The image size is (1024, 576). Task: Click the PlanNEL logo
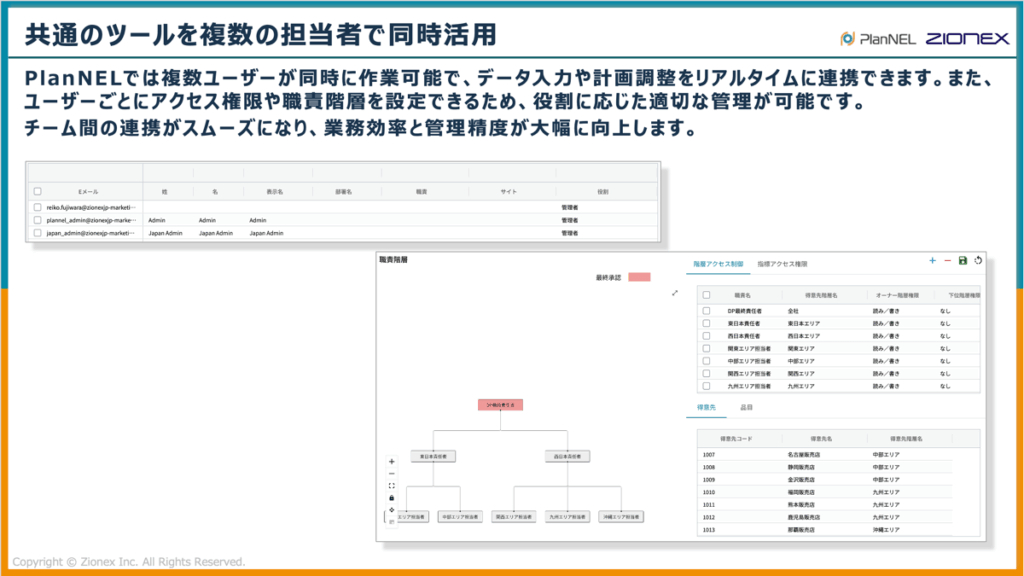point(878,39)
